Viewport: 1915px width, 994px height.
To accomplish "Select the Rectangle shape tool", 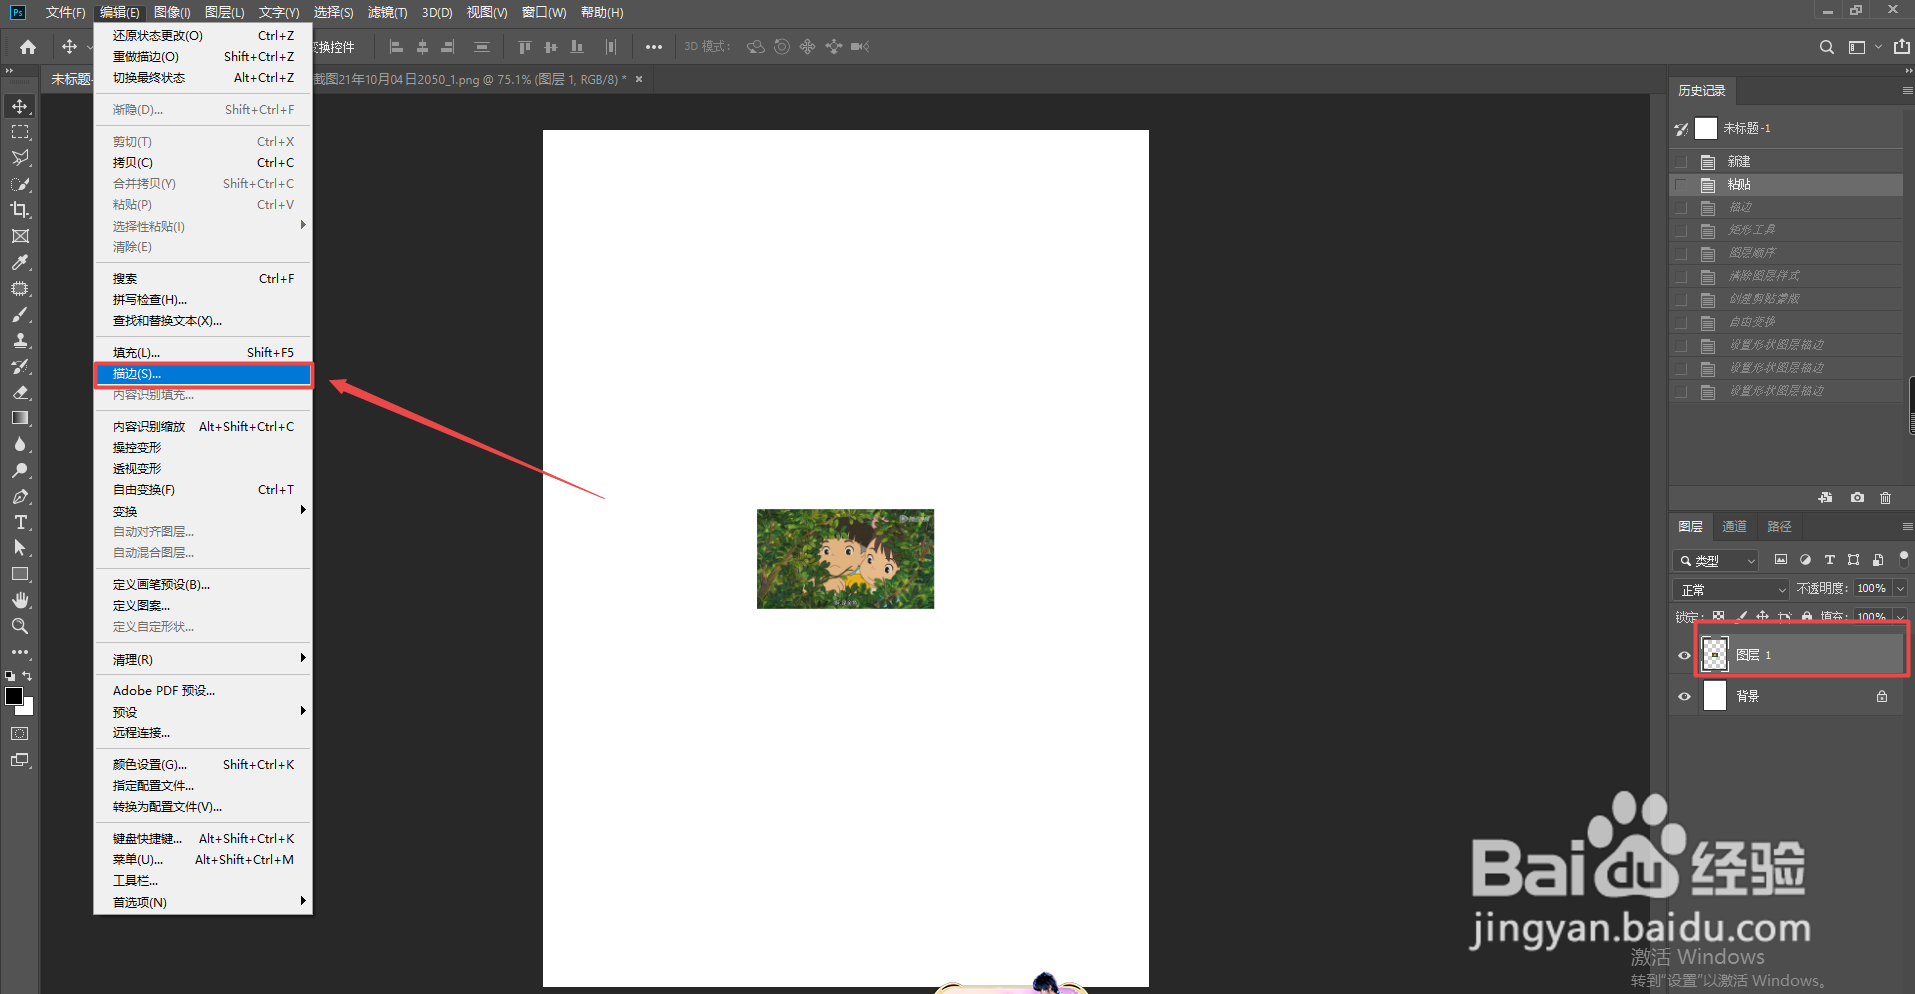I will [x=20, y=574].
